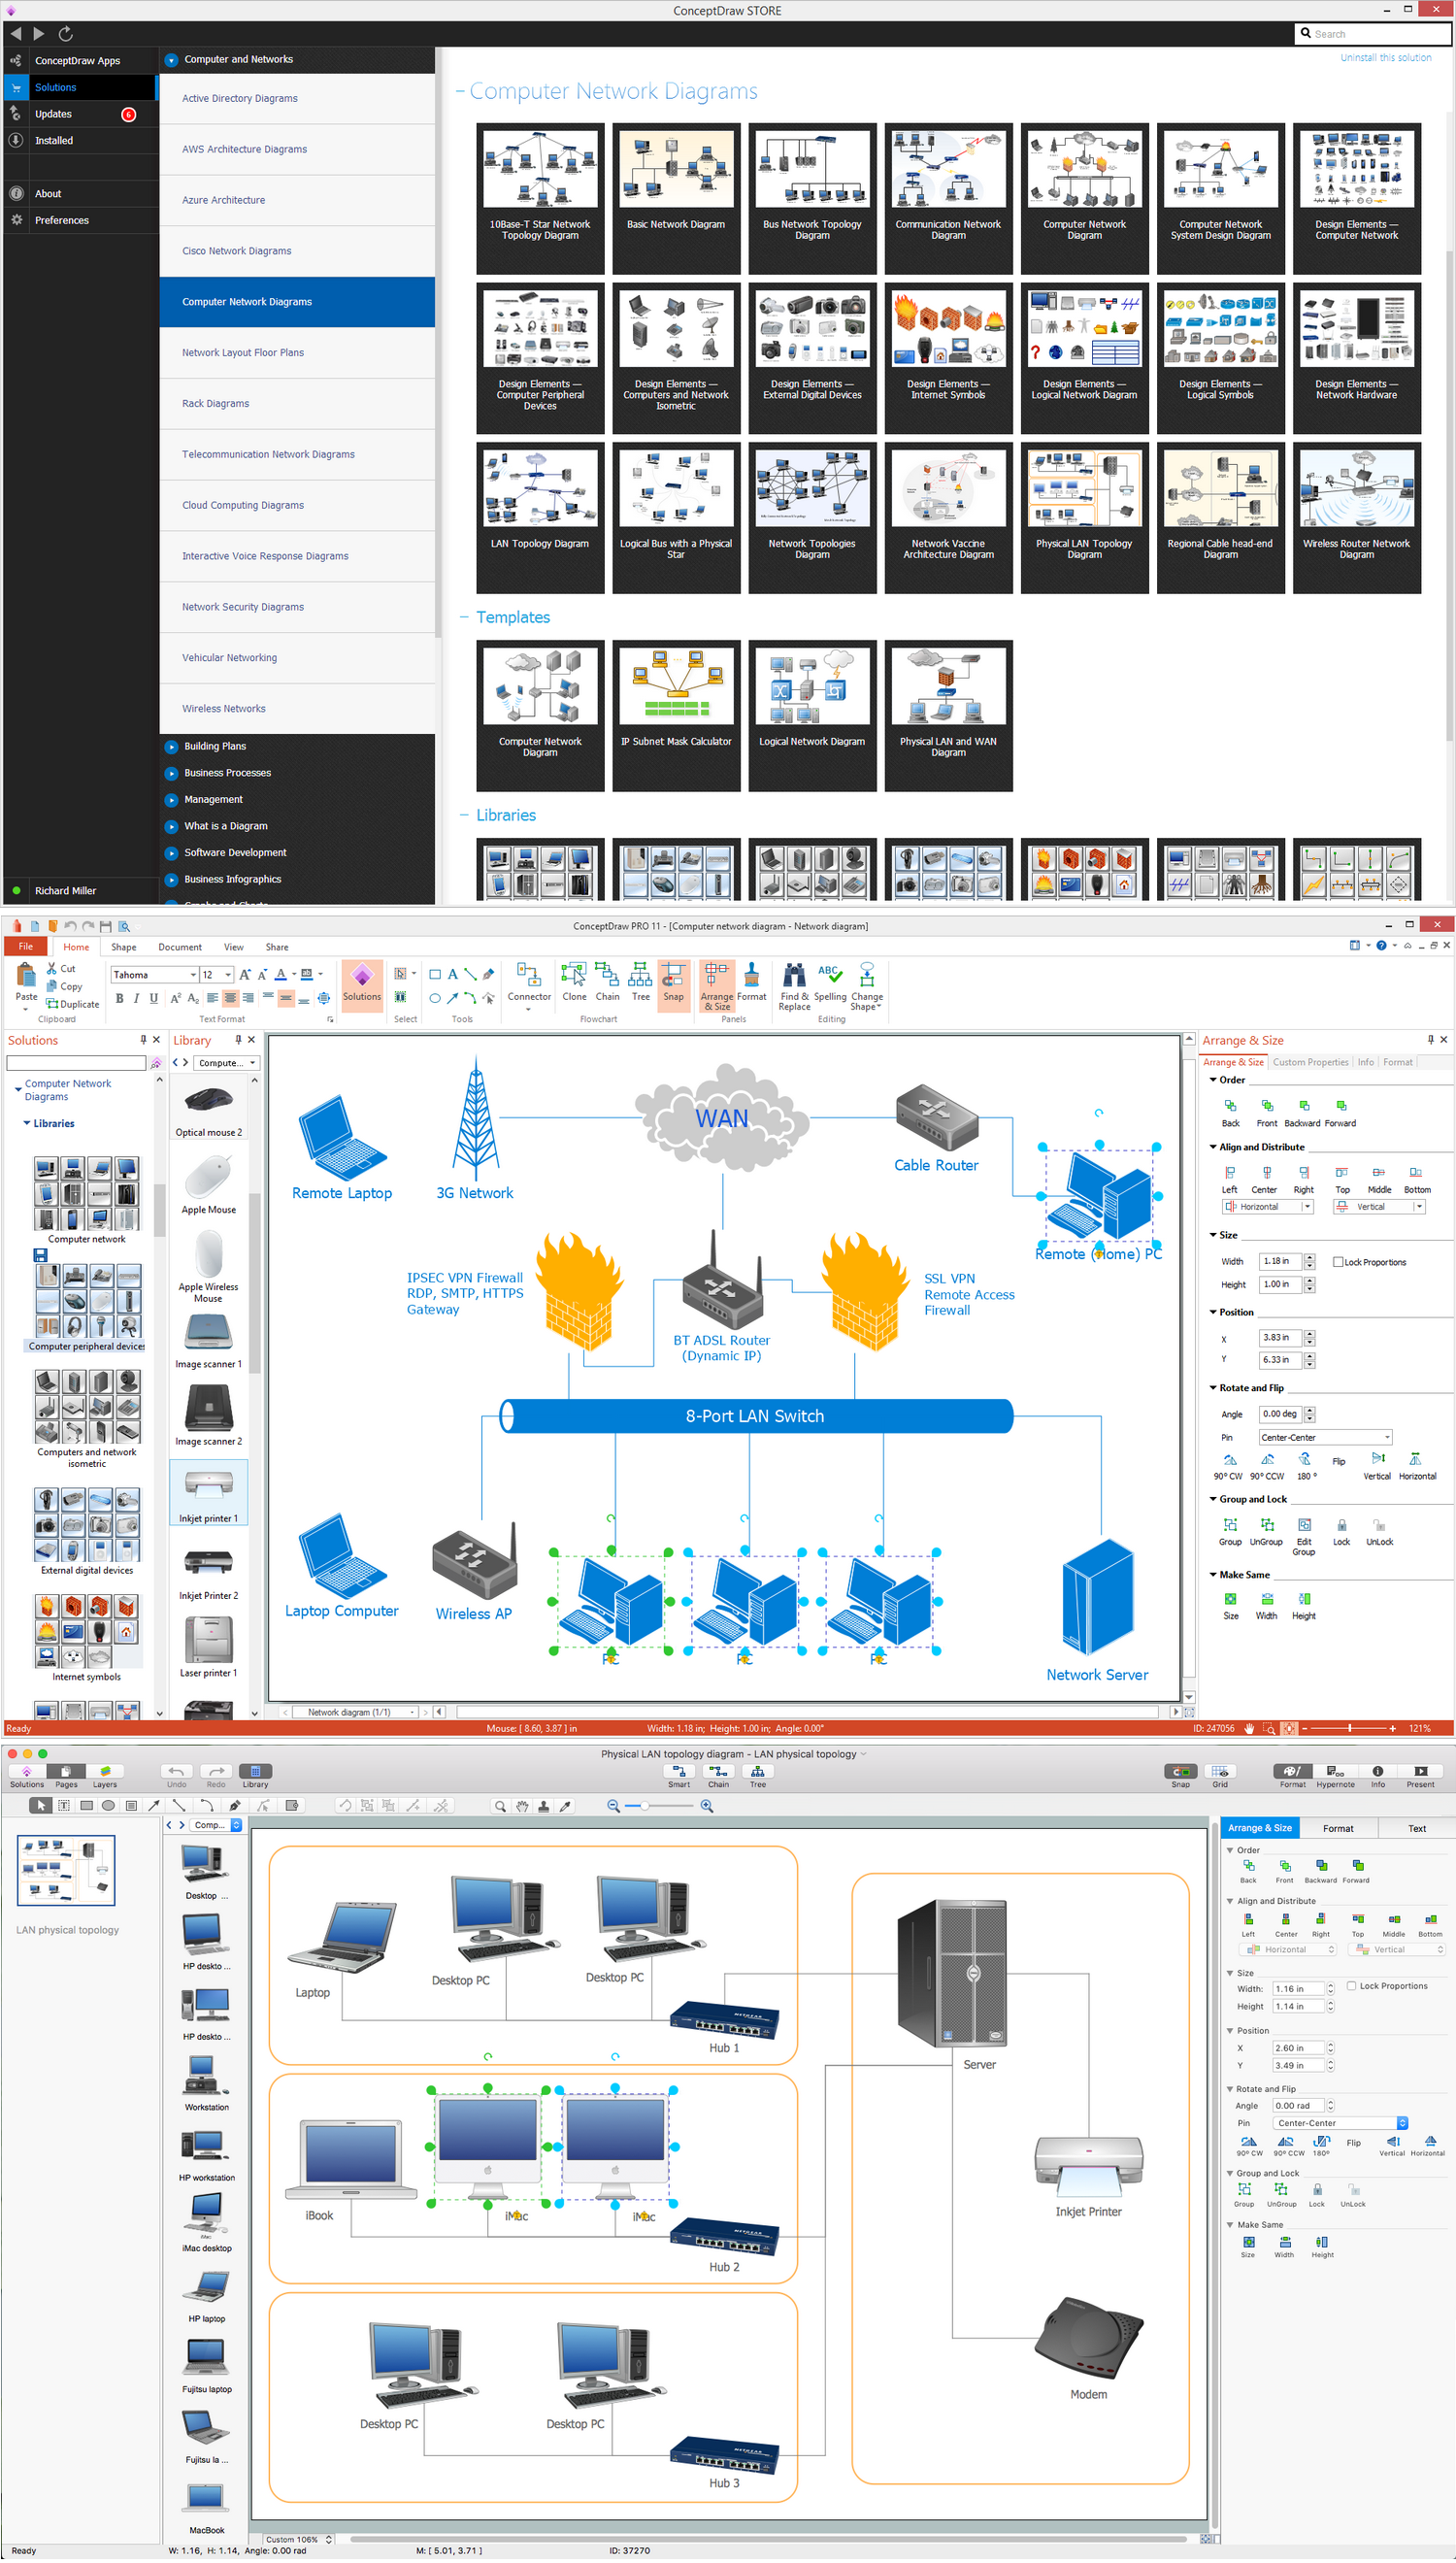The width and height of the screenshot is (1456, 2563).
Task: Switch to the Shape ribbon tab in PRO
Action: [124, 947]
